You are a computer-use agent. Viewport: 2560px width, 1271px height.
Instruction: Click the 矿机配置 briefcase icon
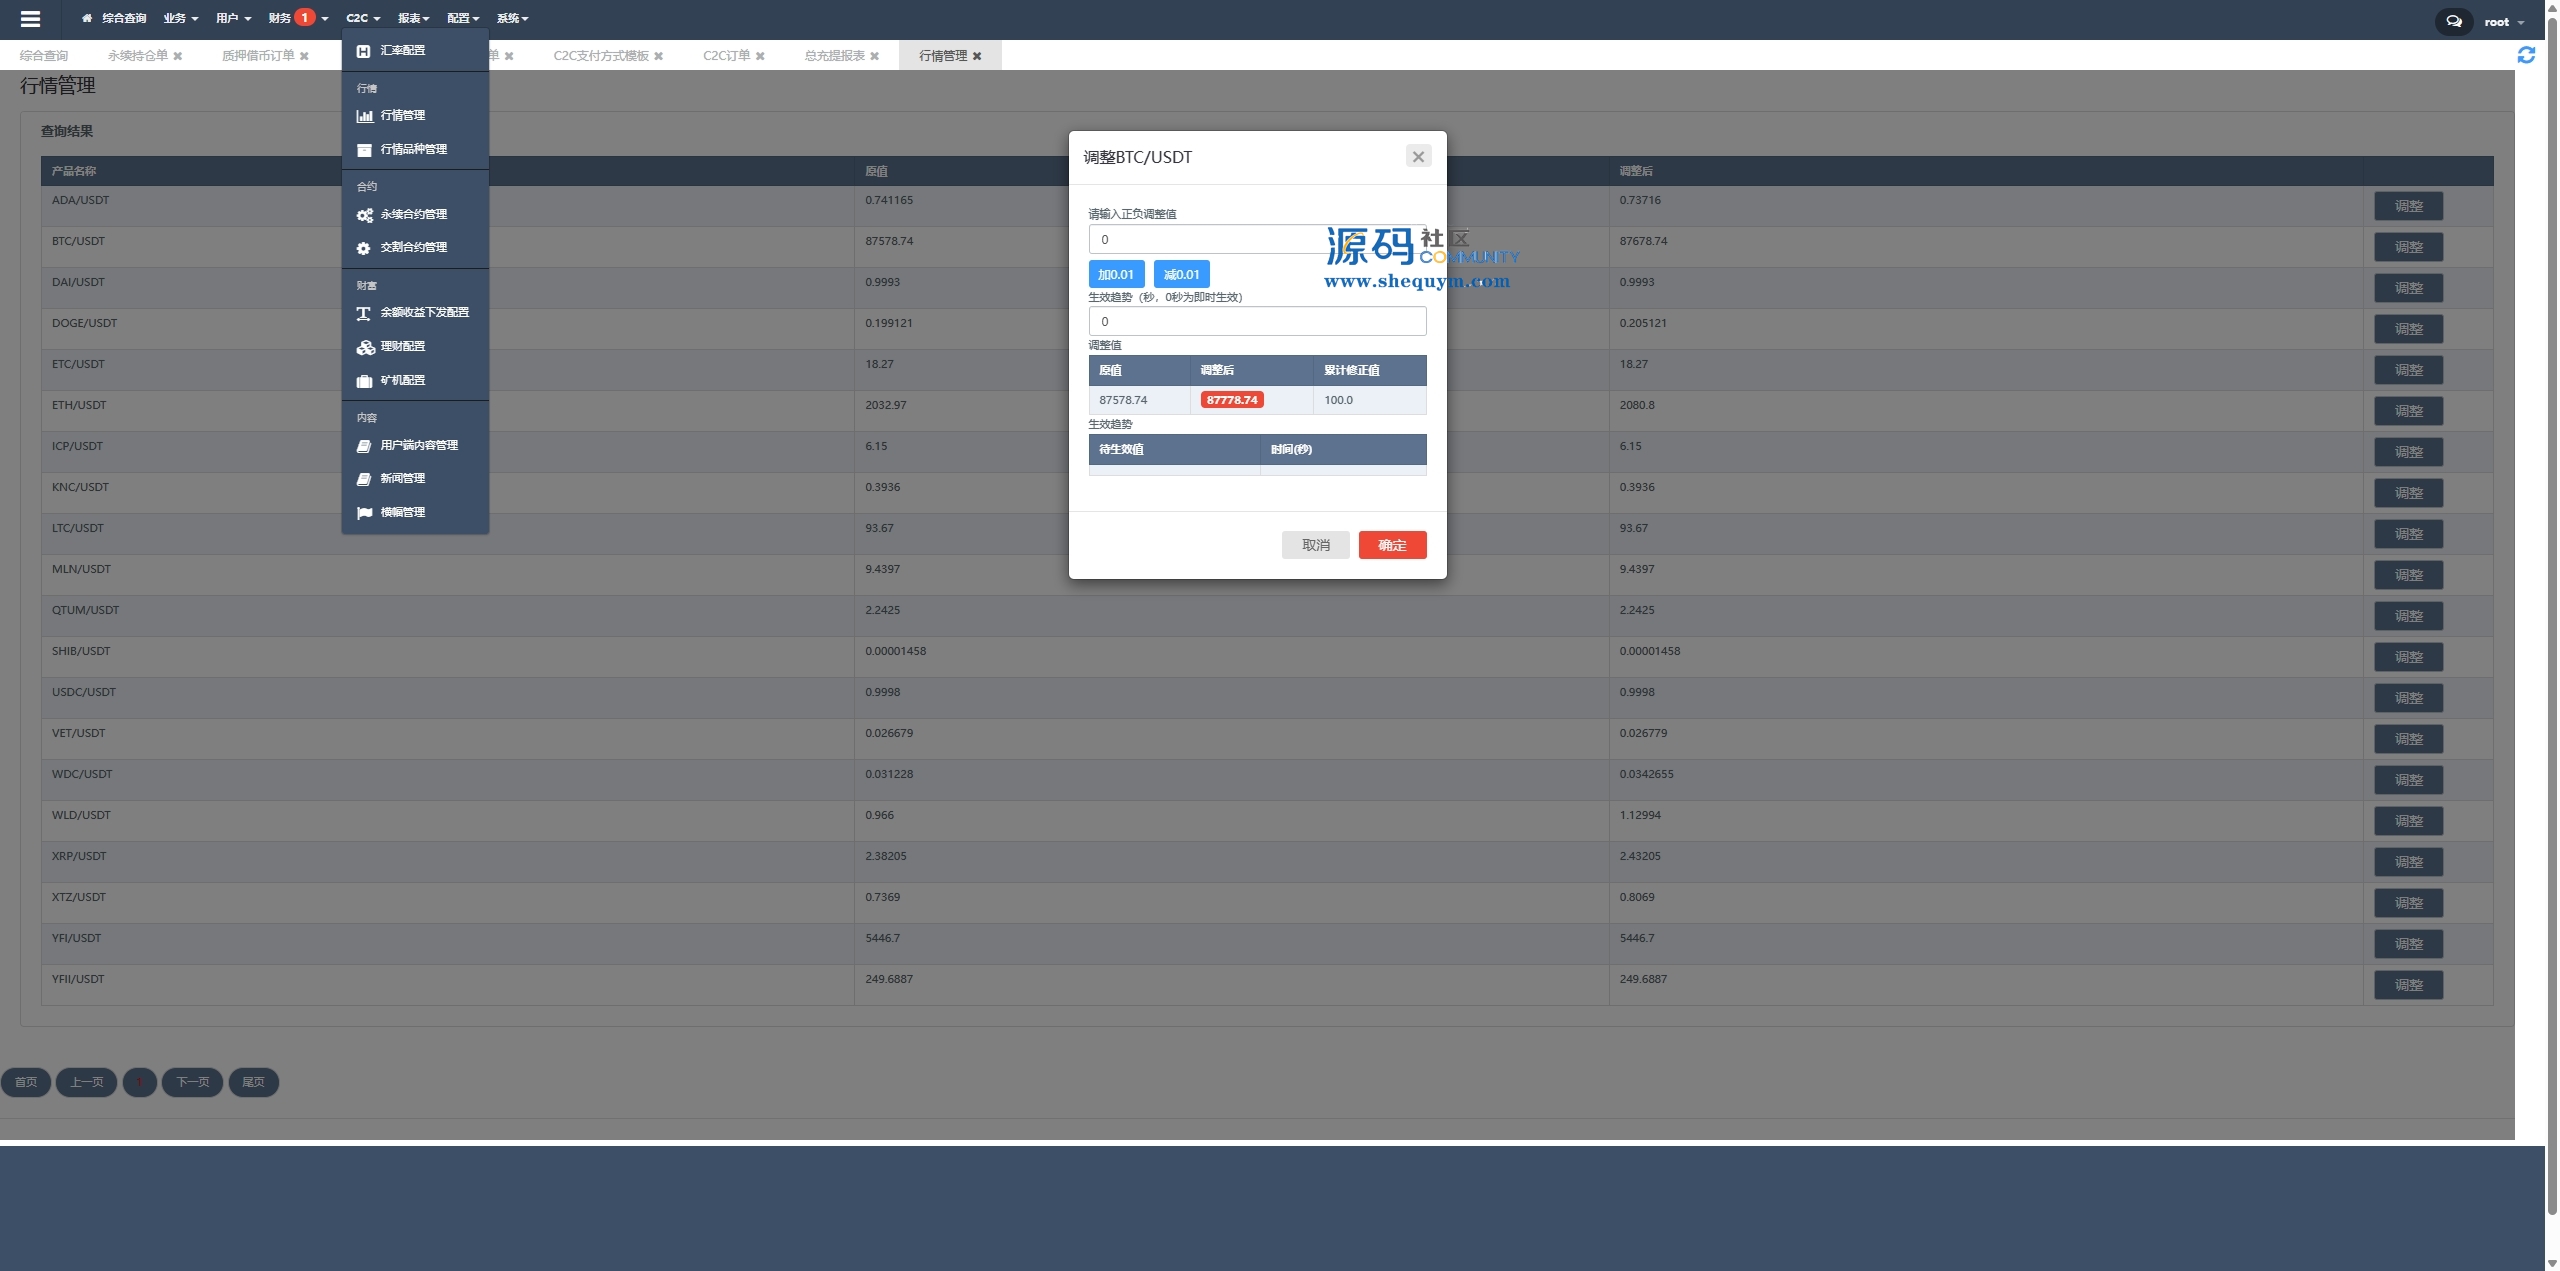(x=364, y=381)
